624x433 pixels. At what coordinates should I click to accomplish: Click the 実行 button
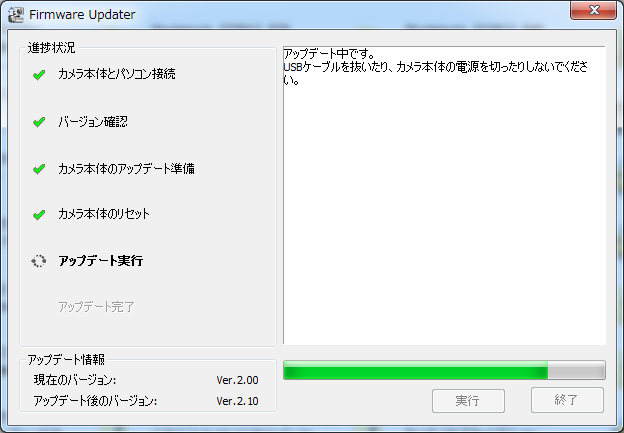click(x=468, y=401)
